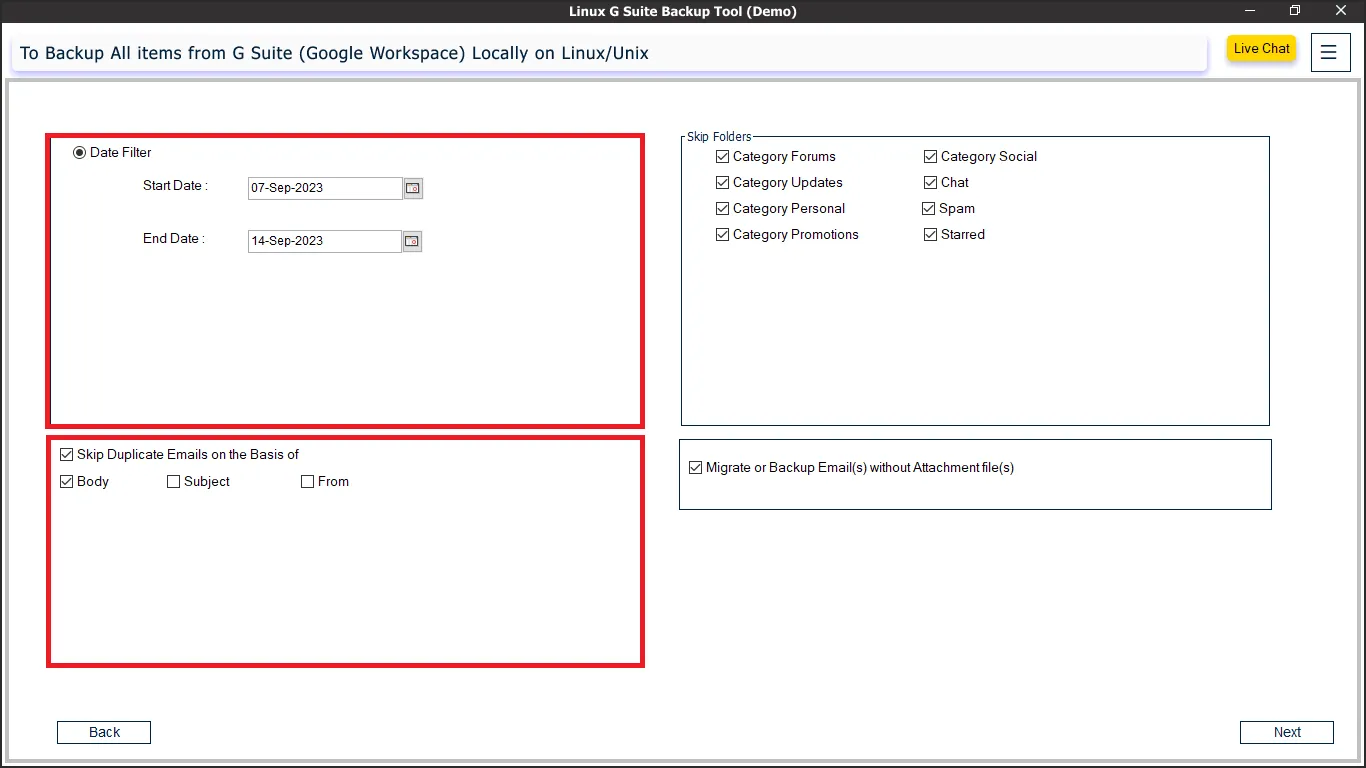The image size is (1366, 768).
Task: Go to the Next step
Action: (1286, 732)
